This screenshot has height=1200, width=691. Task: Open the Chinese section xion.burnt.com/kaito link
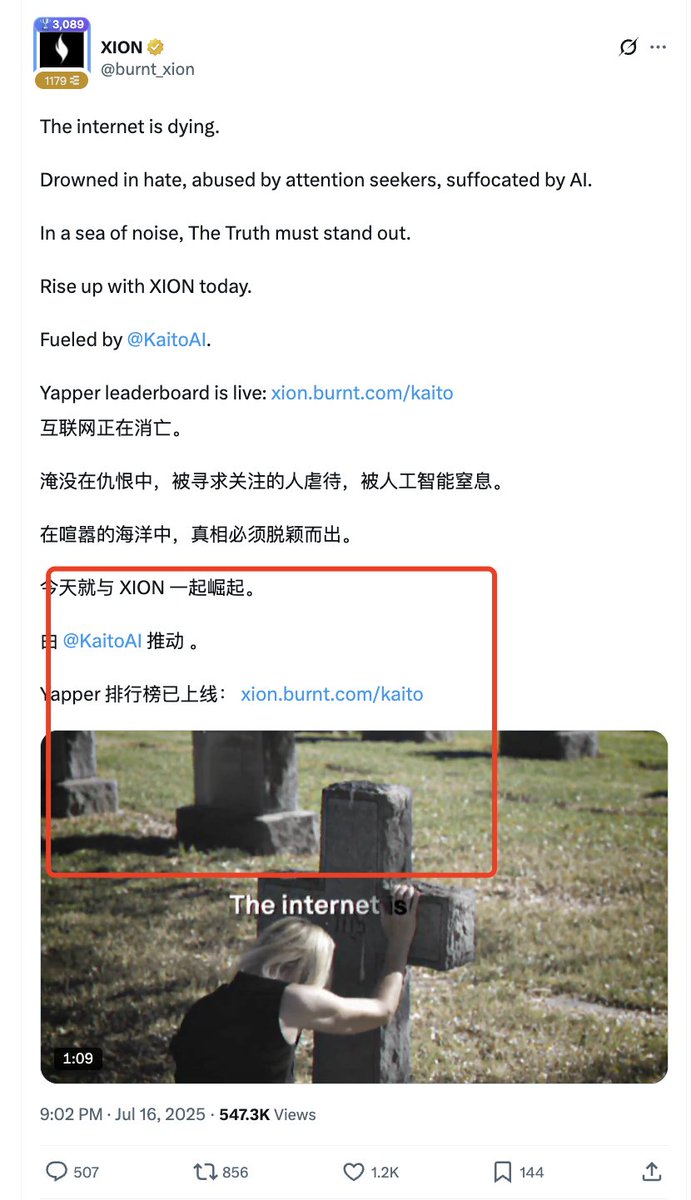point(332,694)
